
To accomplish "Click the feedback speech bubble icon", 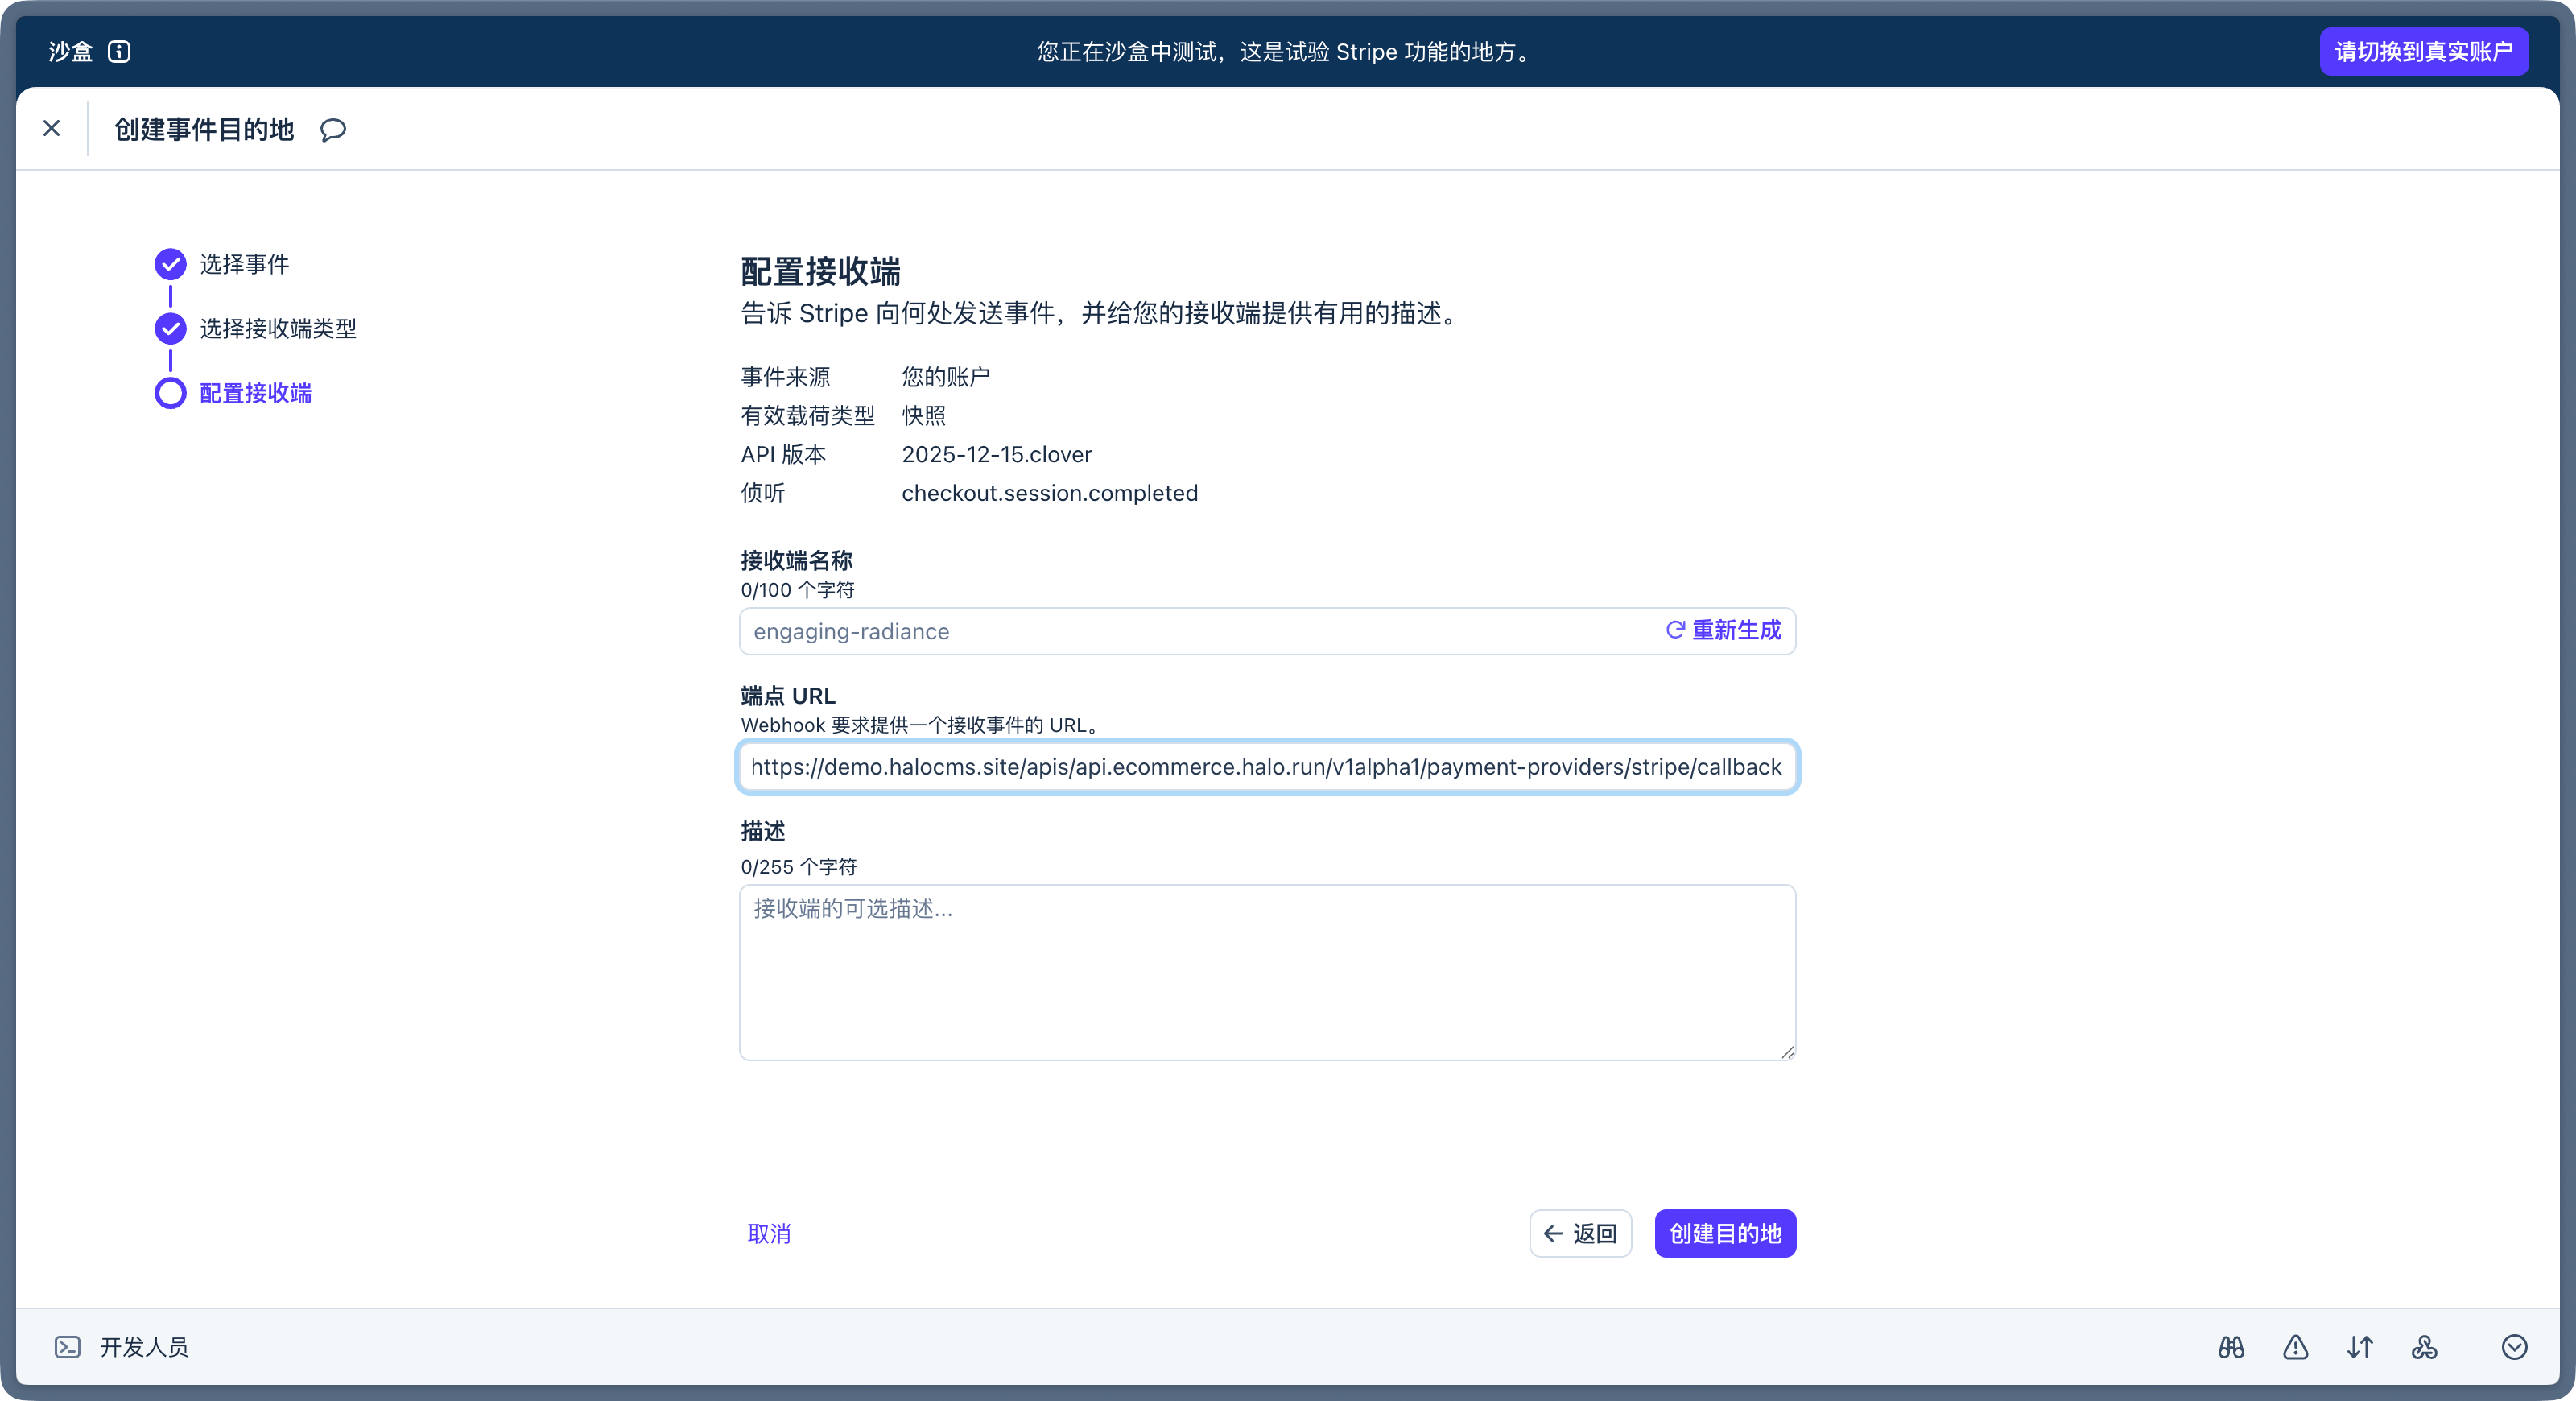I will pyautogui.click(x=333, y=130).
